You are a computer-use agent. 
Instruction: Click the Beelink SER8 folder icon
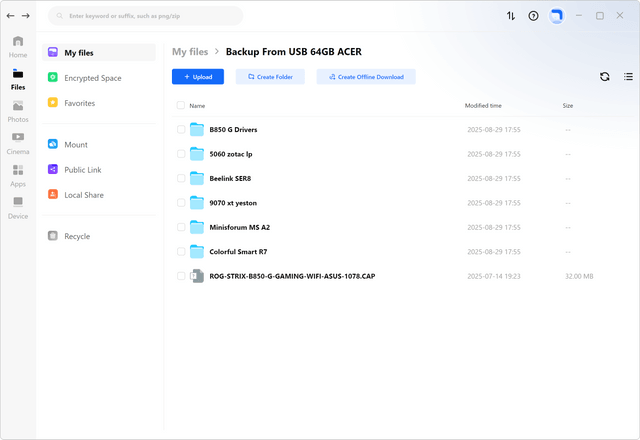coord(197,178)
